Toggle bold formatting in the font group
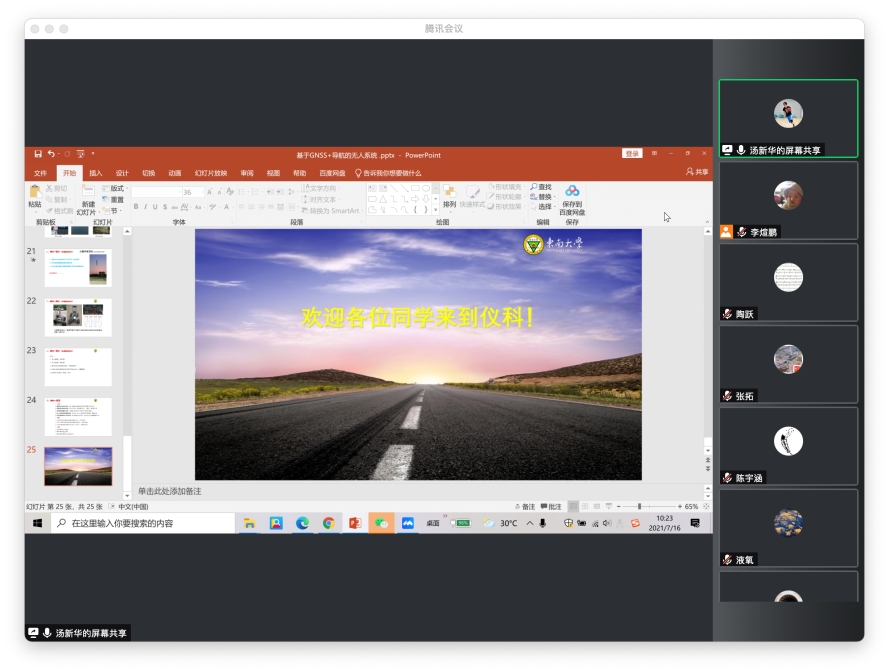The height and width of the screenshot is (672, 889). (136, 207)
